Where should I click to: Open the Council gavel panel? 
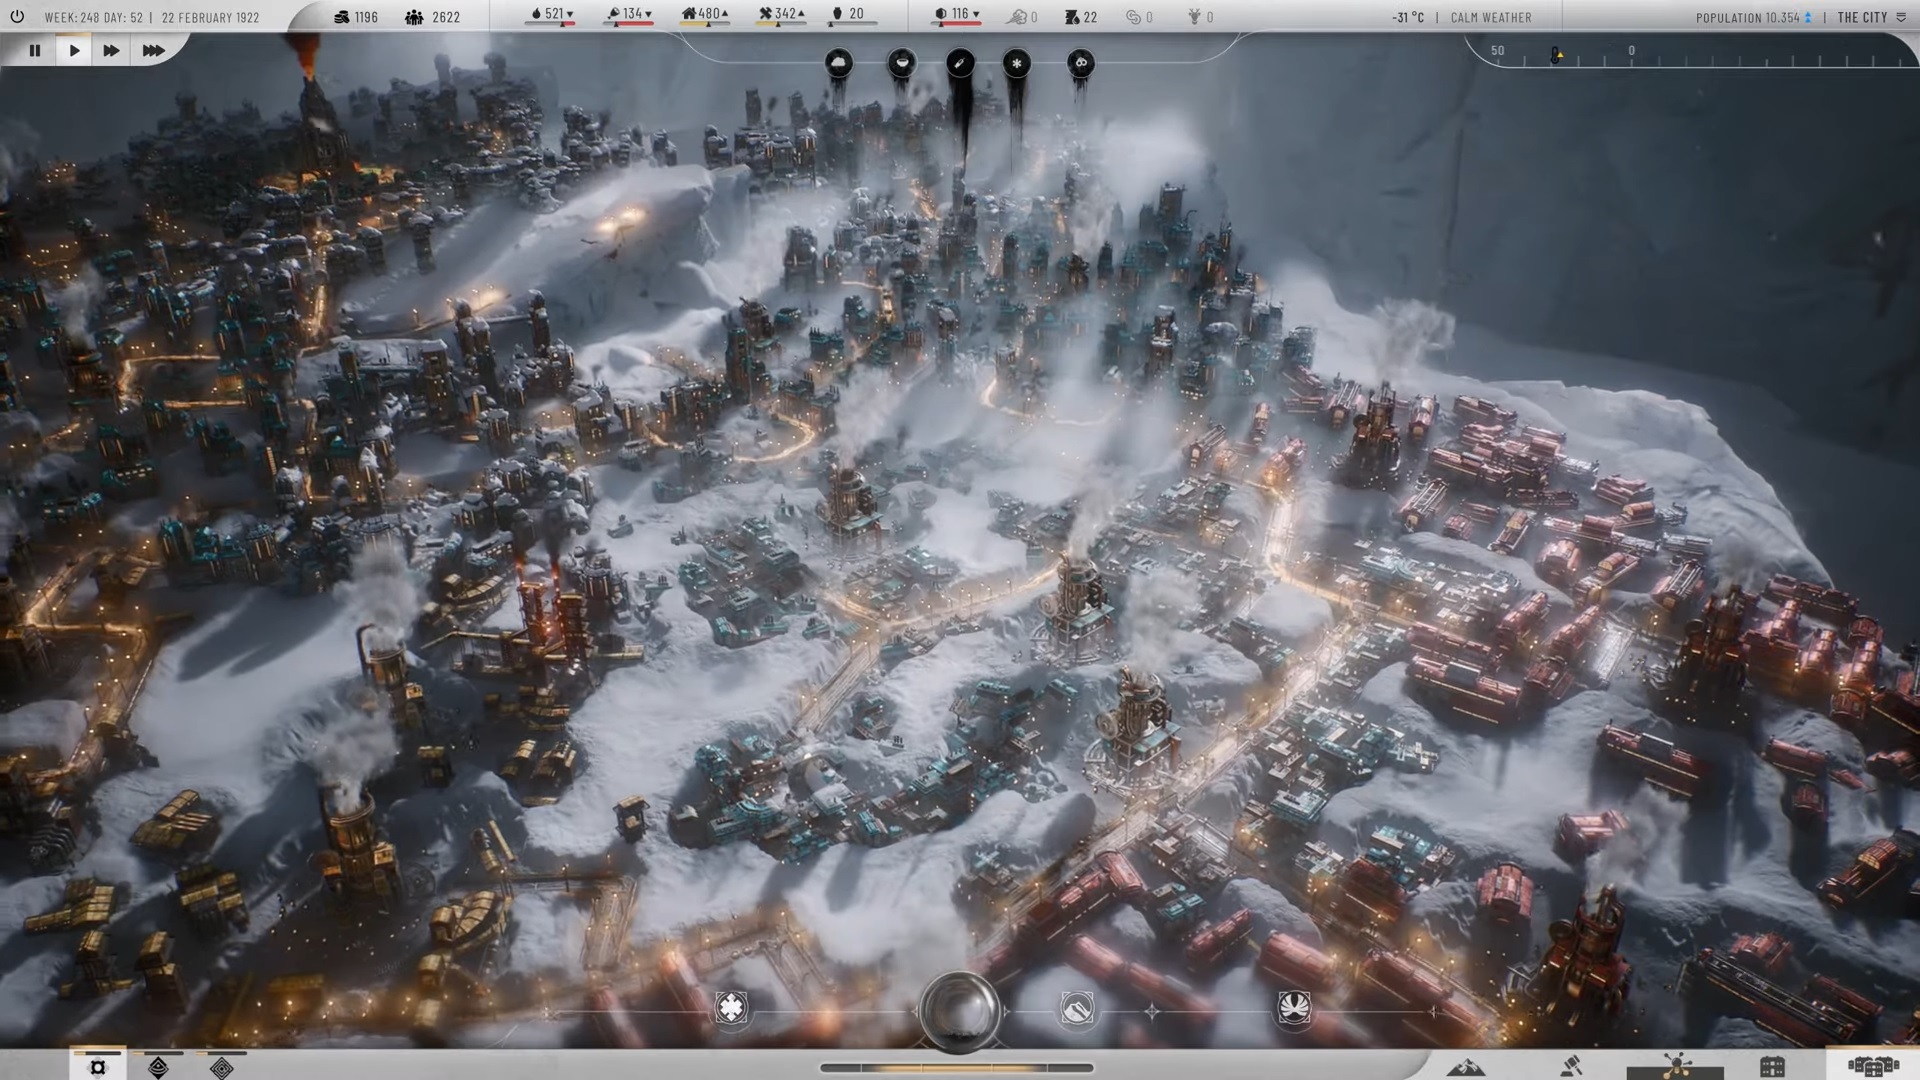1571,1066
